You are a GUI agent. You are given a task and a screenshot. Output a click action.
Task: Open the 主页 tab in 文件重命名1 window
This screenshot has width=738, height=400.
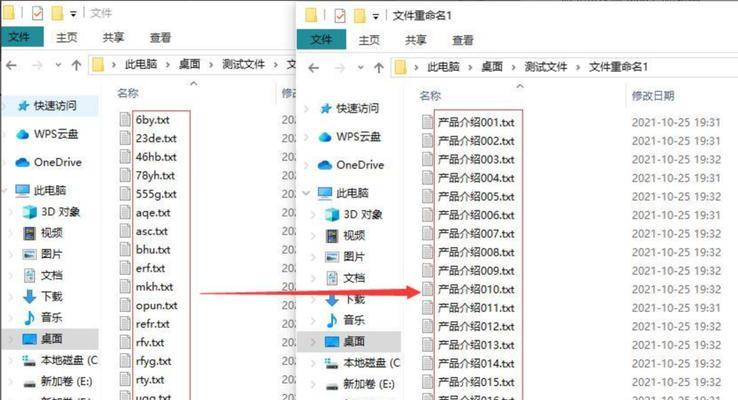[x=369, y=40]
